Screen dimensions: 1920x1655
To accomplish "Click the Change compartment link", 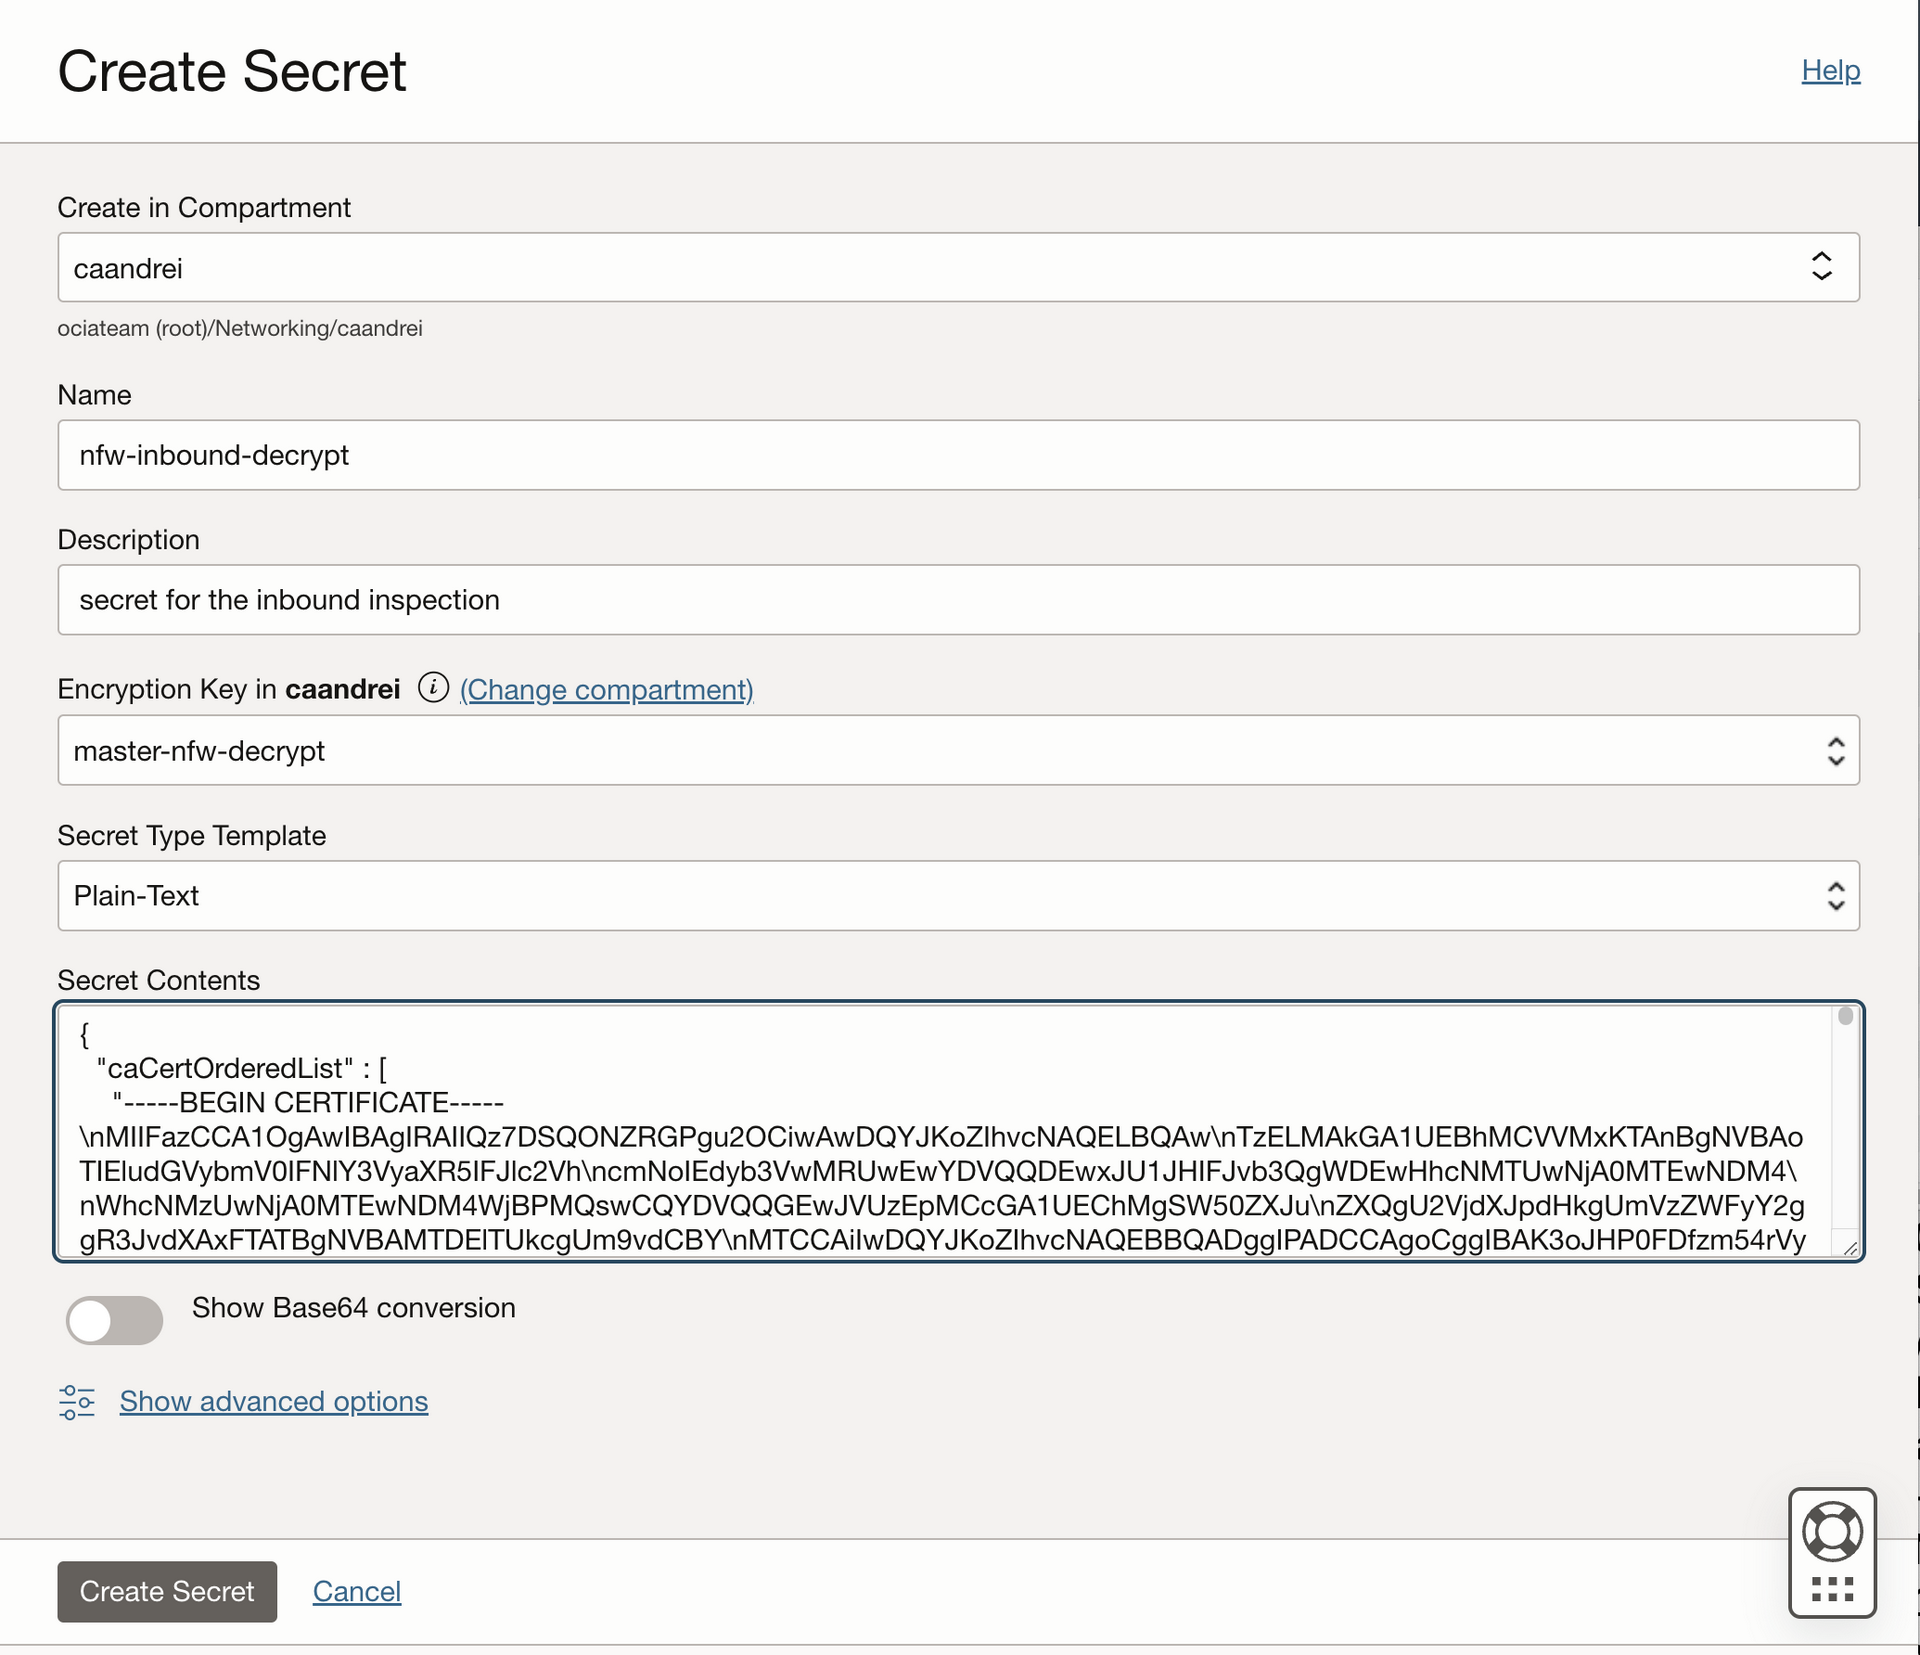I will pos(606,690).
